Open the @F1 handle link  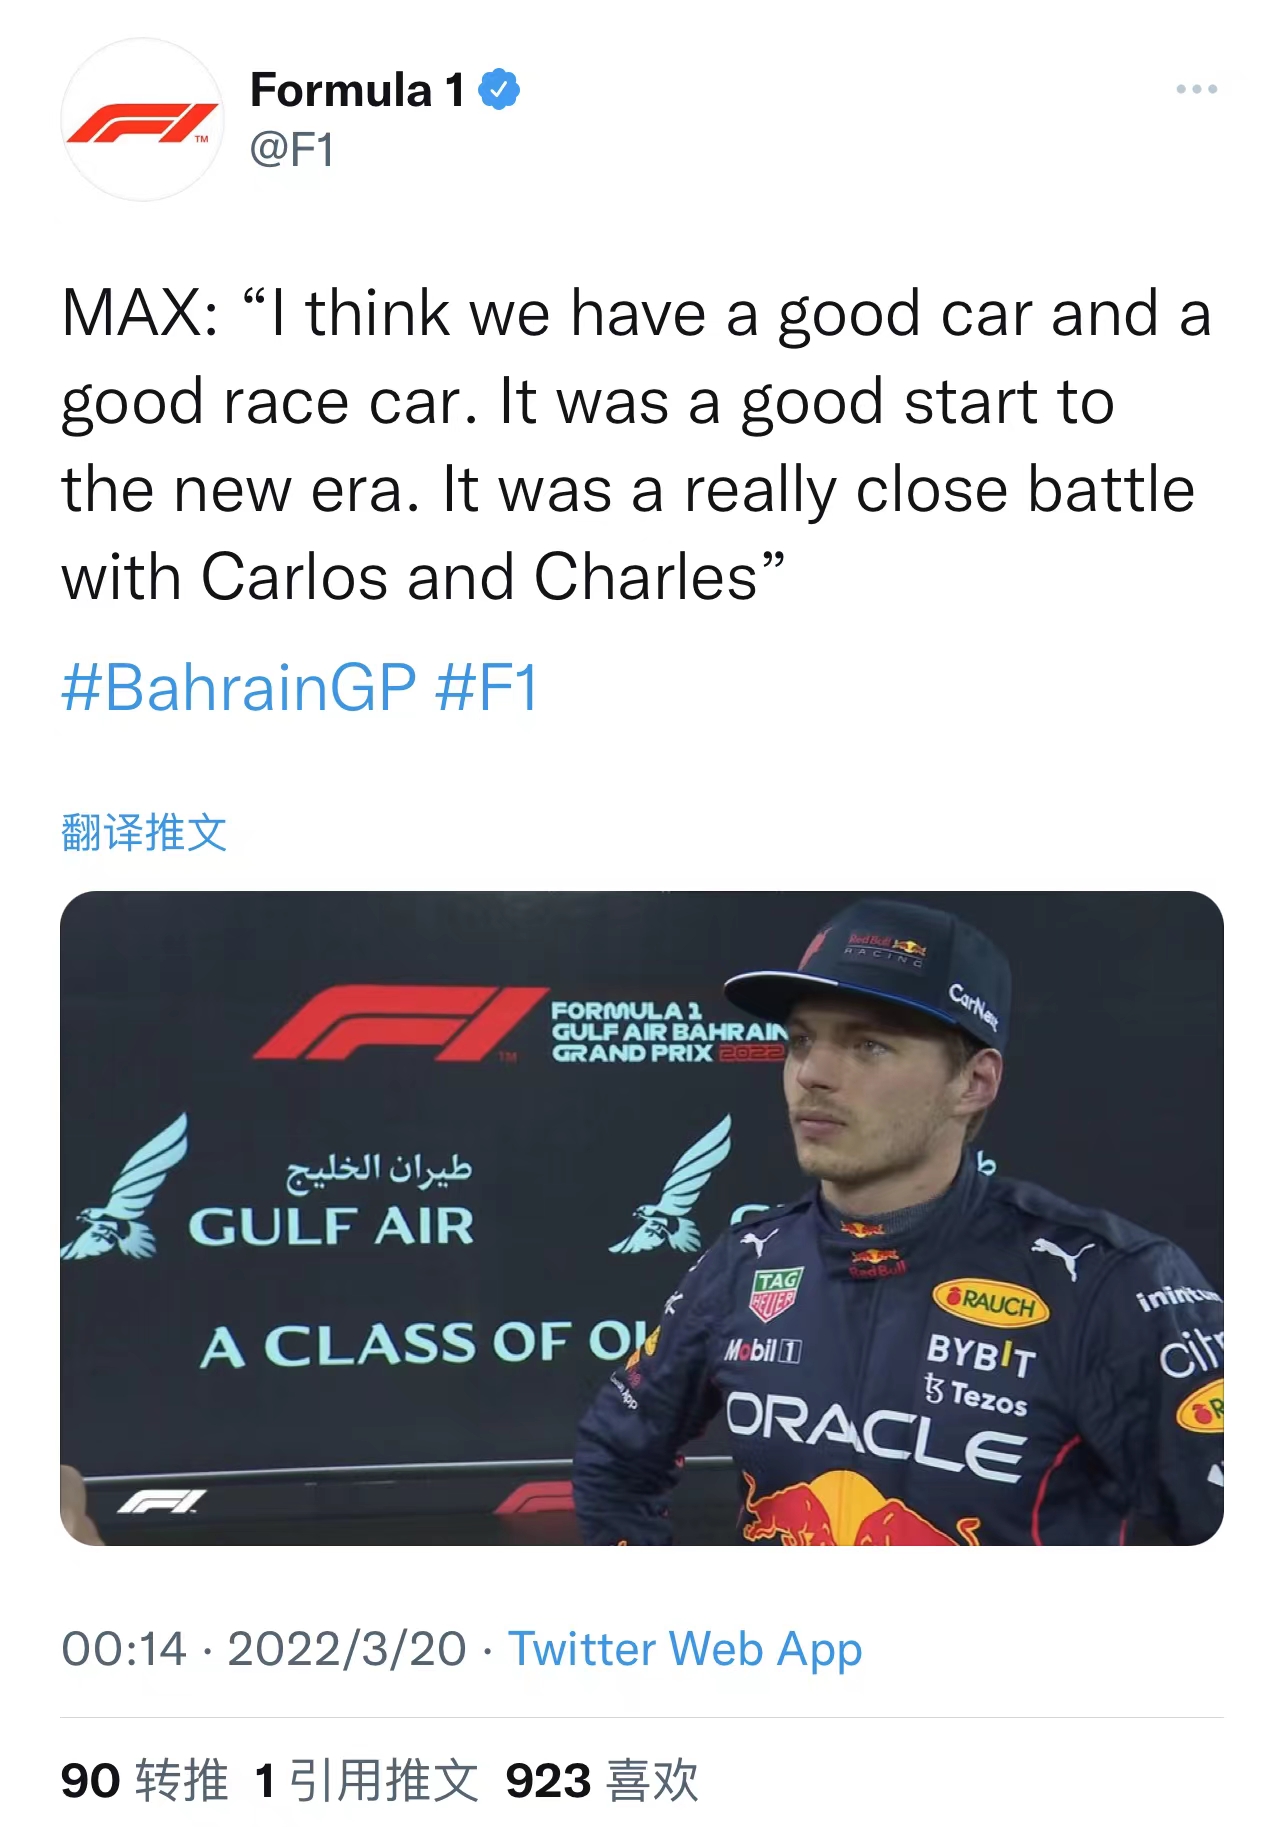pos(291,150)
